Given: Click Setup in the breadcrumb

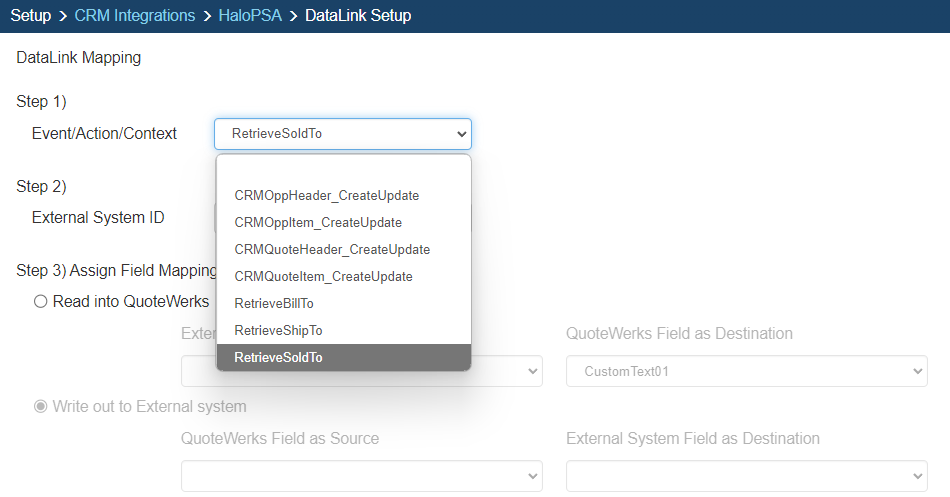Looking at the screenshot, I should pos(31,15).
